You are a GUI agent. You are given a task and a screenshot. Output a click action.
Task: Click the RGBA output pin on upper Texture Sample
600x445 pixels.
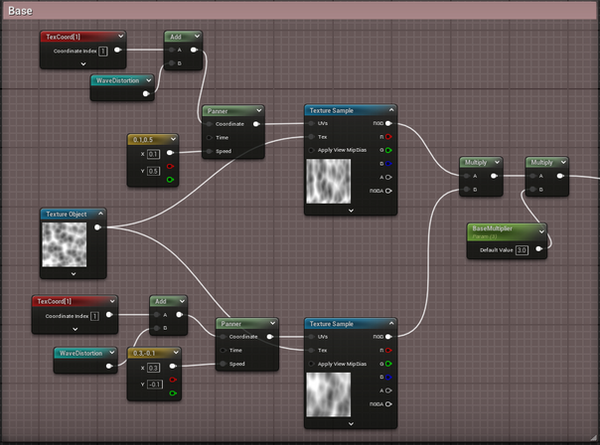coord(389,191)
